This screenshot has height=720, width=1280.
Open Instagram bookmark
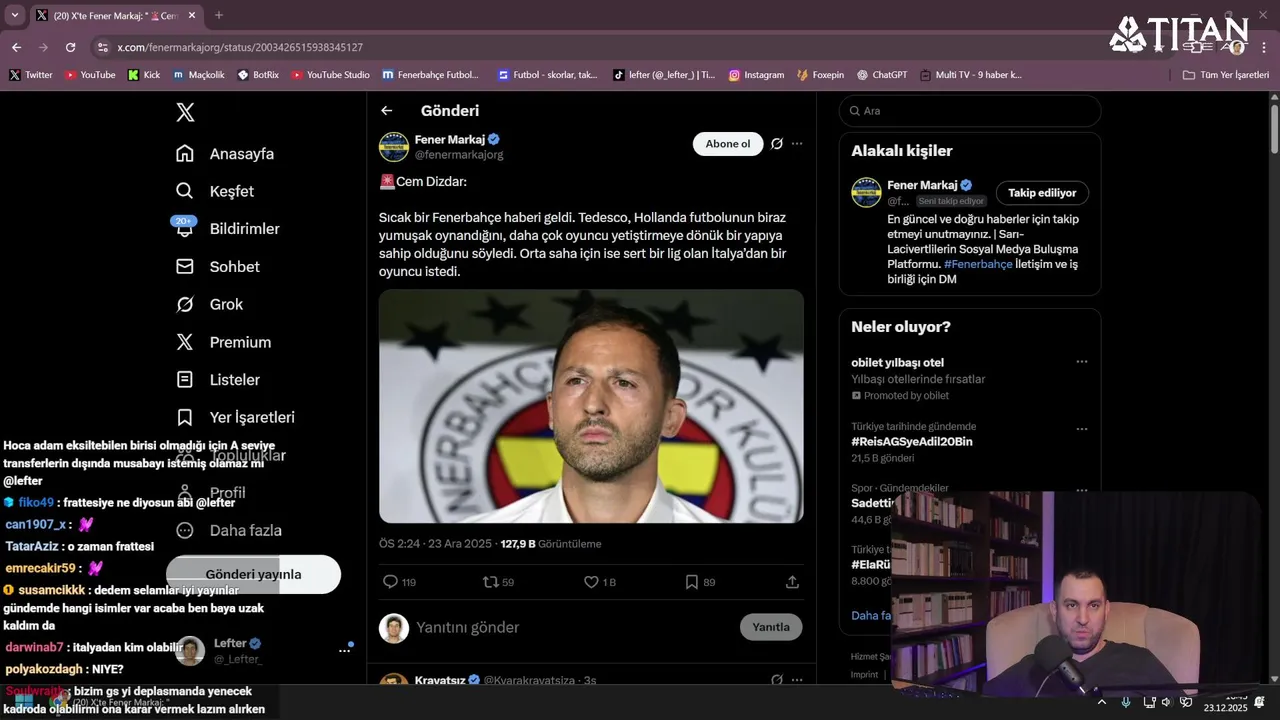tap(756, 75)
